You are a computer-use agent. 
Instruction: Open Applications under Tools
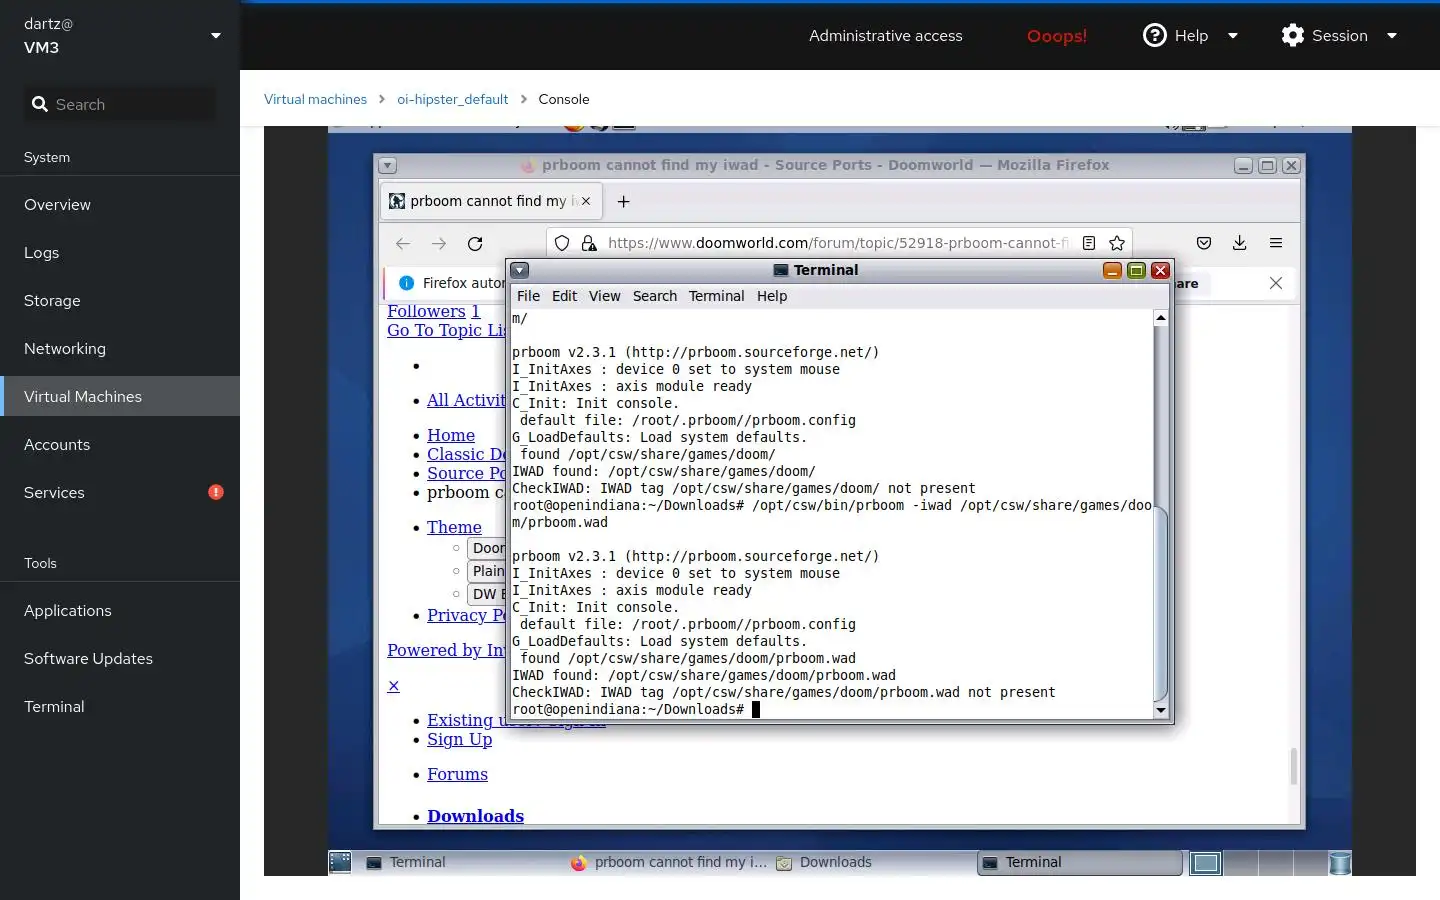pos(120,610)
